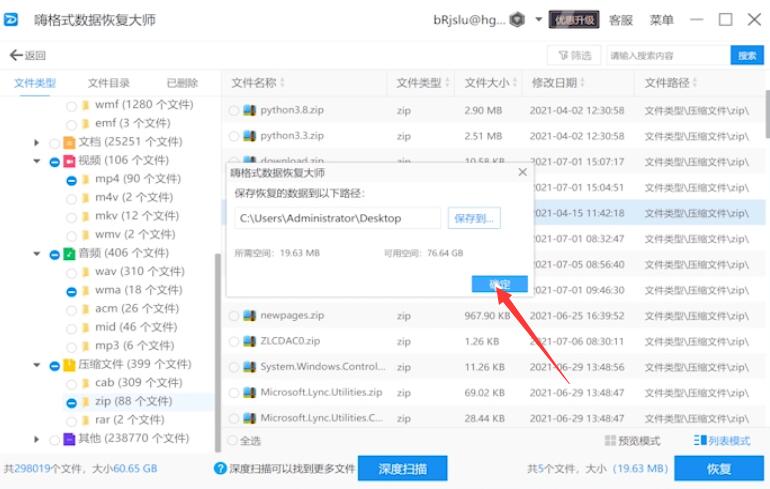Switch to the 文件目录 tab
Image resolution: width=770 pixels, height=489 pixels.
[x=109, y=83]
